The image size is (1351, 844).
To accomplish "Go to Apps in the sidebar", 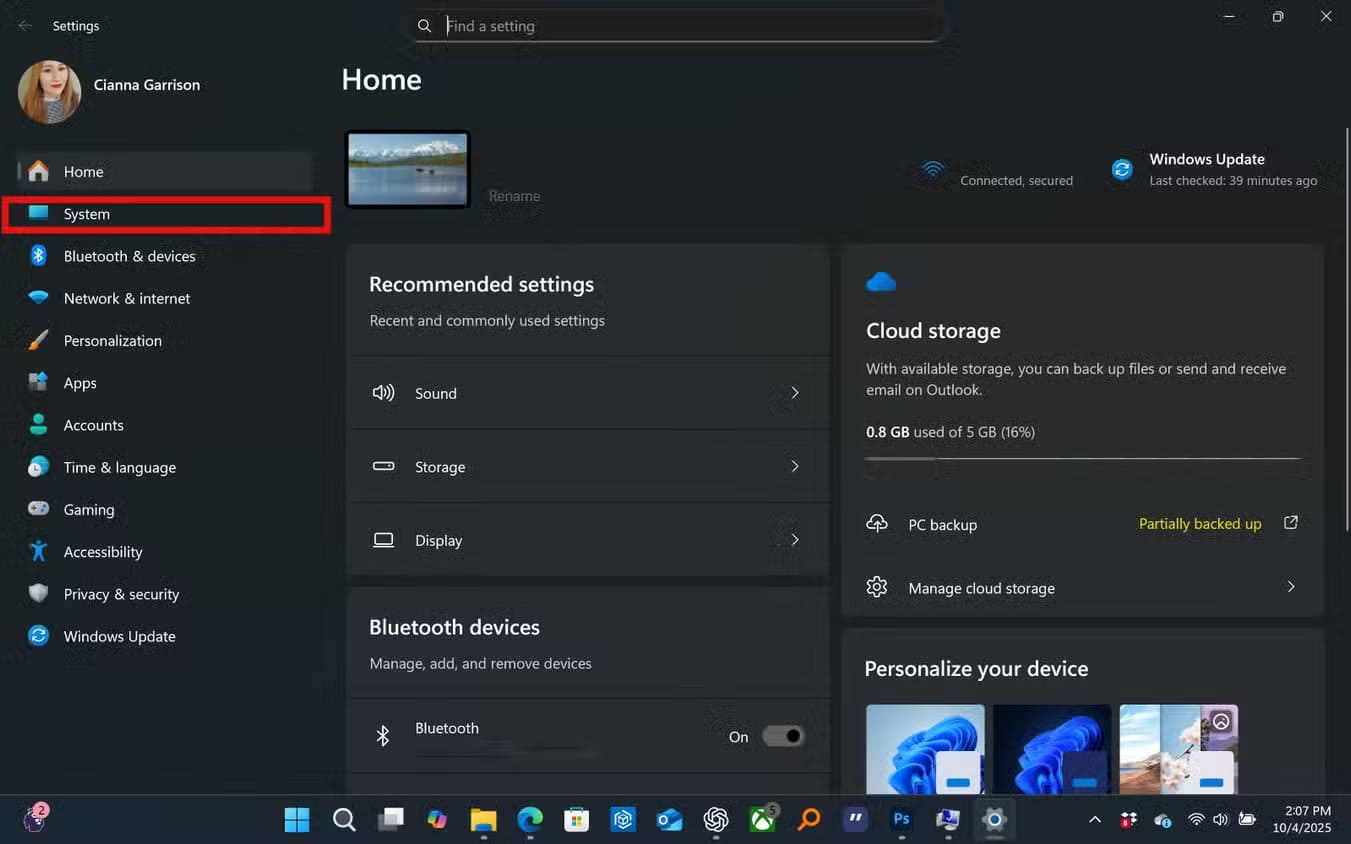I will coord(80,383).
